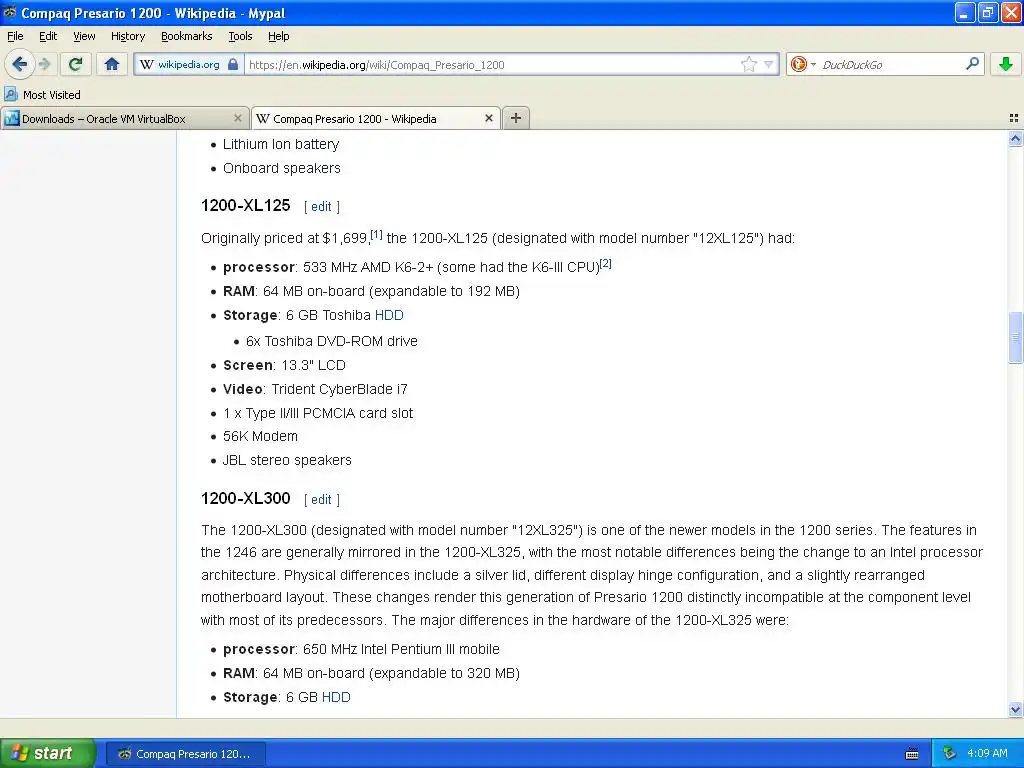Click the scrollbar up arrow
The width and height of the screenshot is (1024, 768).
pyautogui.click(x=1015, y=138)
